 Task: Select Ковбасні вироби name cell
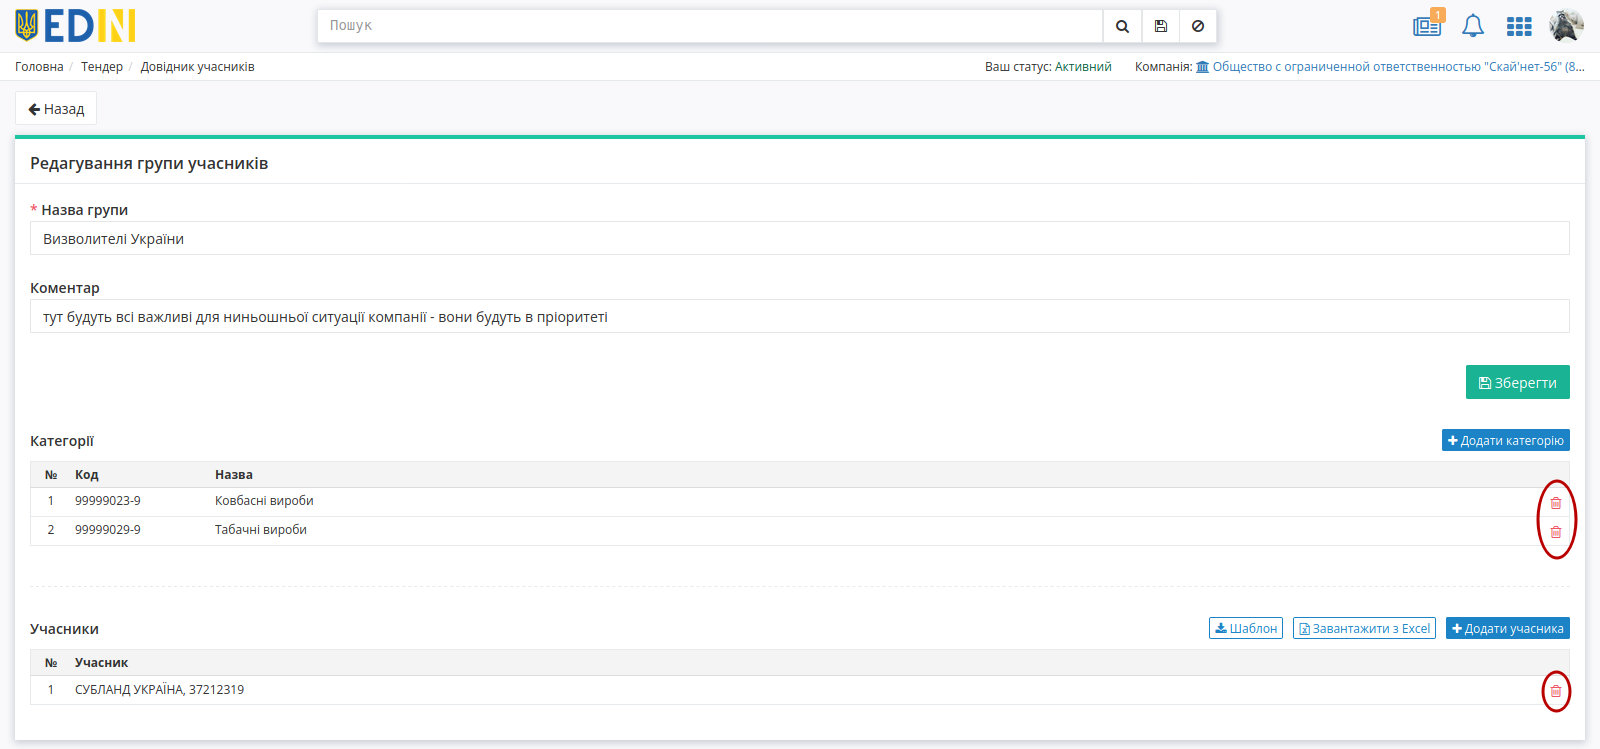264,501
